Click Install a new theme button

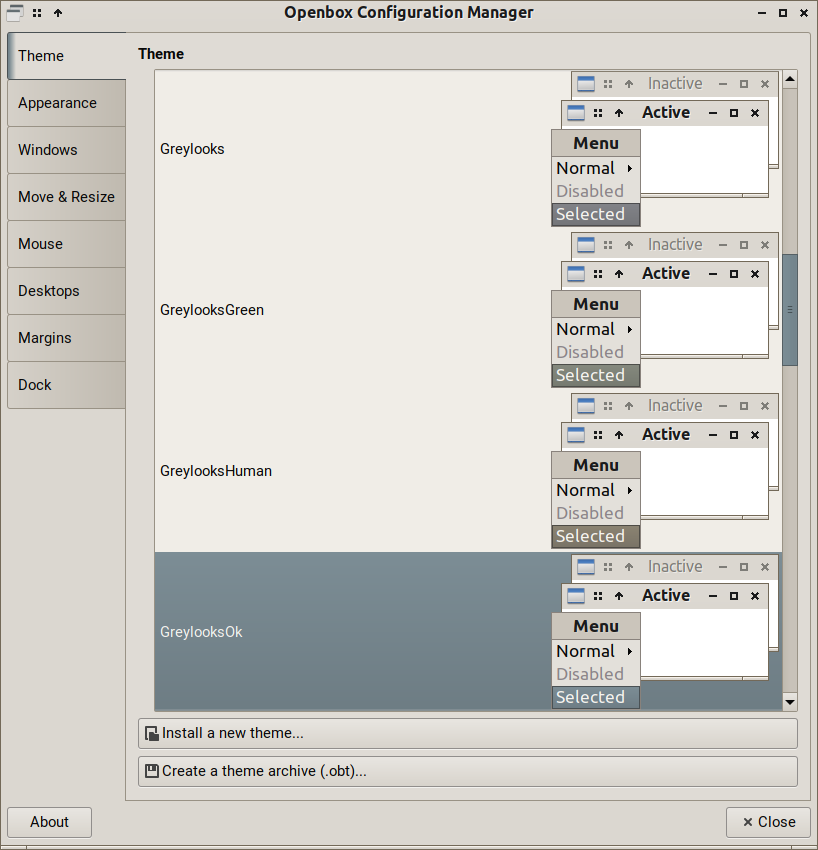click(468, 733)
